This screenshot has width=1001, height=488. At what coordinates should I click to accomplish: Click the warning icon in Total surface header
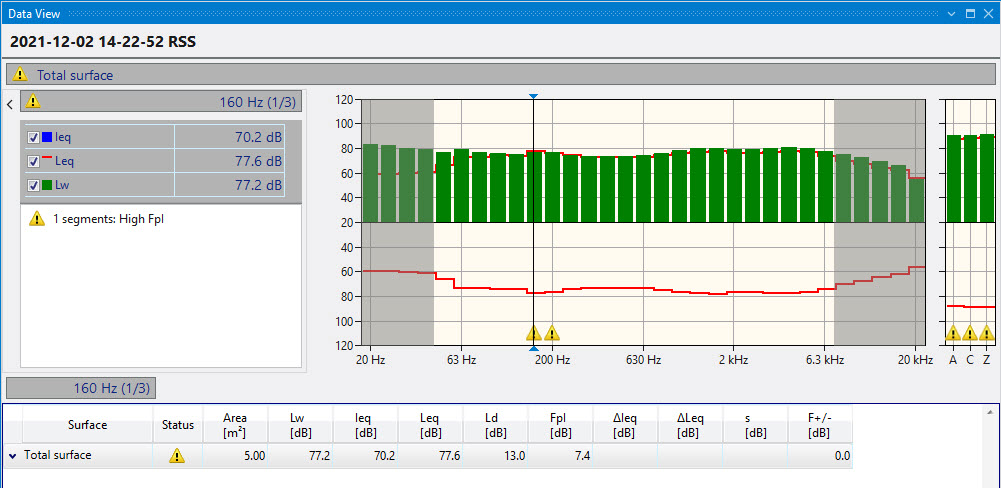point(20,75)
